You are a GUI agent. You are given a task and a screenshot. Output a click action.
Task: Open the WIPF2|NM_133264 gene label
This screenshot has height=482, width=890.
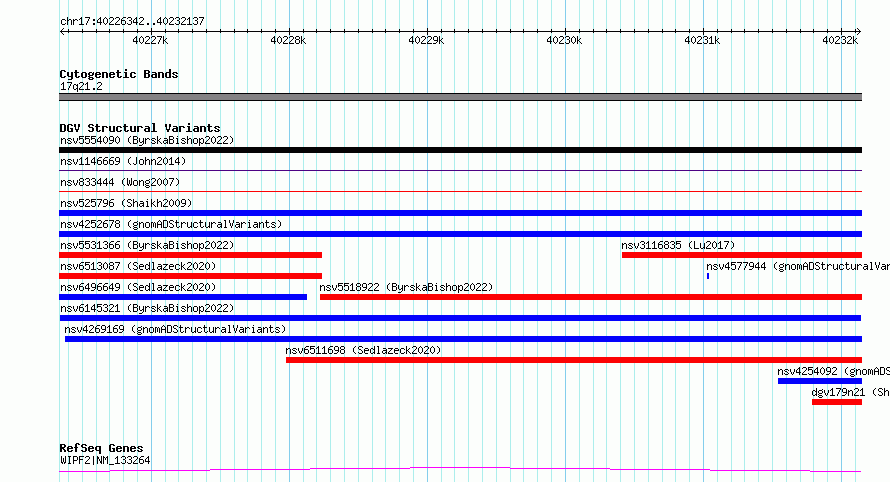tap(105, 460)
